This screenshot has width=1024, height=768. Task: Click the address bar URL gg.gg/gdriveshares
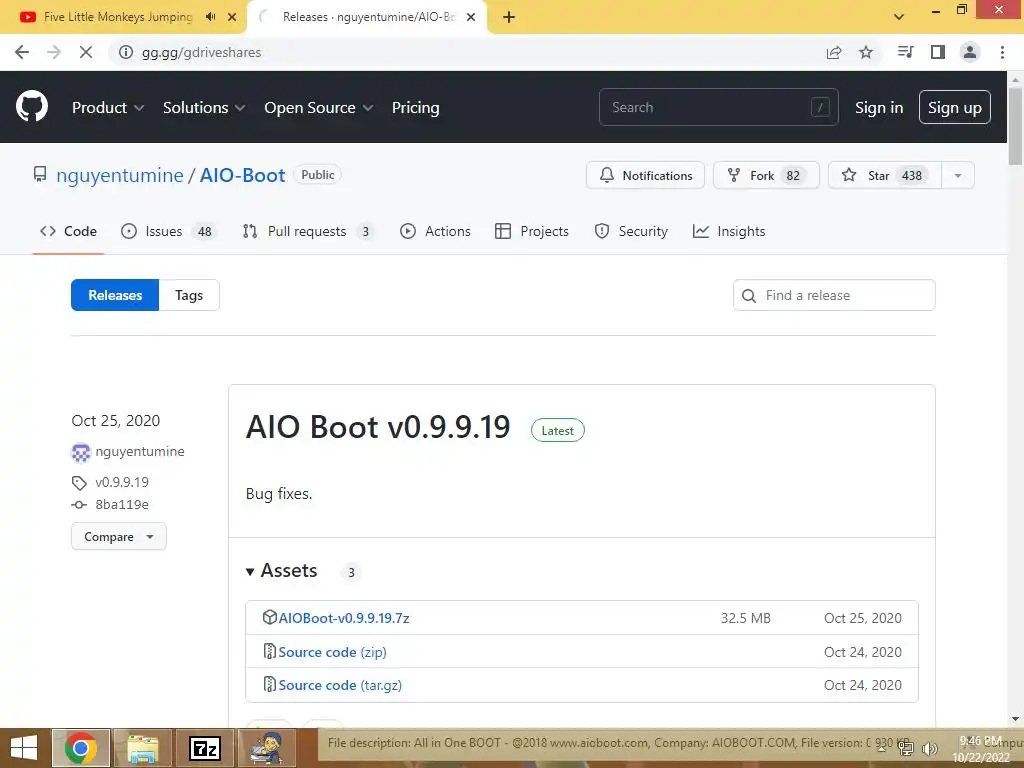coord(201,52)
